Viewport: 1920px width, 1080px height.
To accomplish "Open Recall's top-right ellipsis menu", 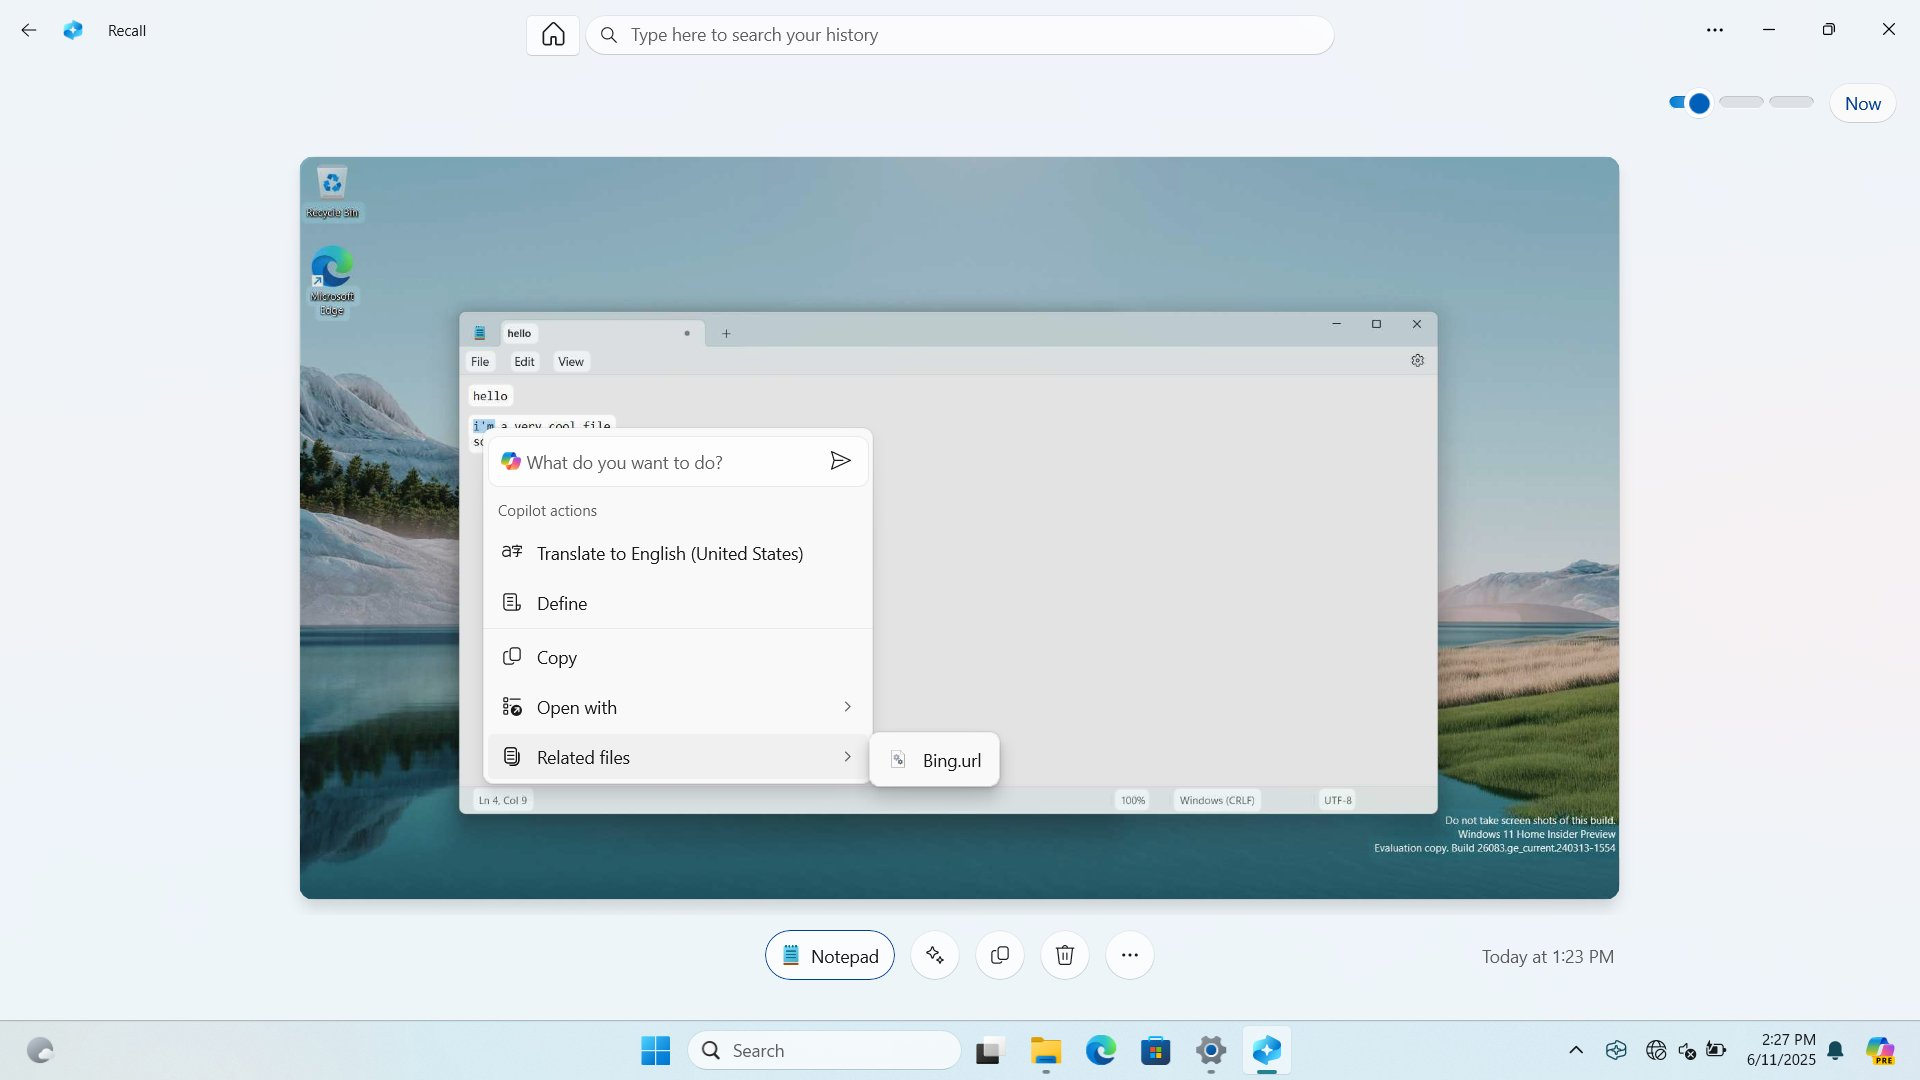I will (1715, 30).
